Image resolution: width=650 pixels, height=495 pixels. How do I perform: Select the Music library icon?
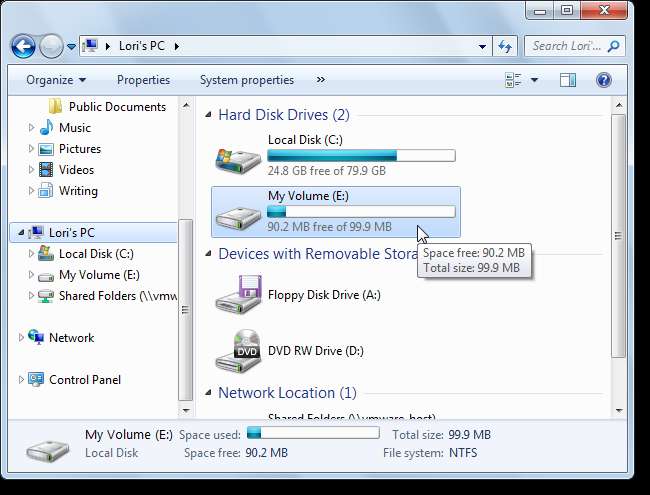[46, 127]
